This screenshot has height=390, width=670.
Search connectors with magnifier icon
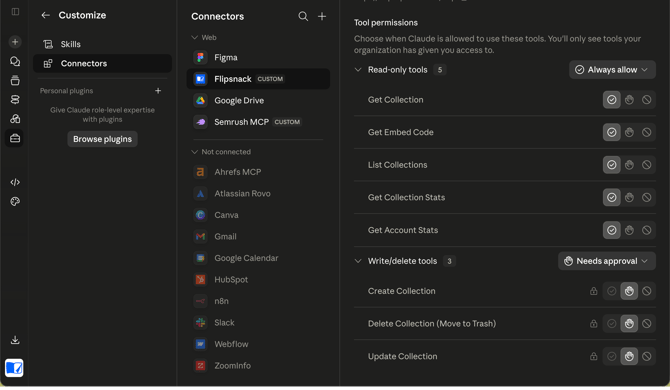click(x=303, y=16)
